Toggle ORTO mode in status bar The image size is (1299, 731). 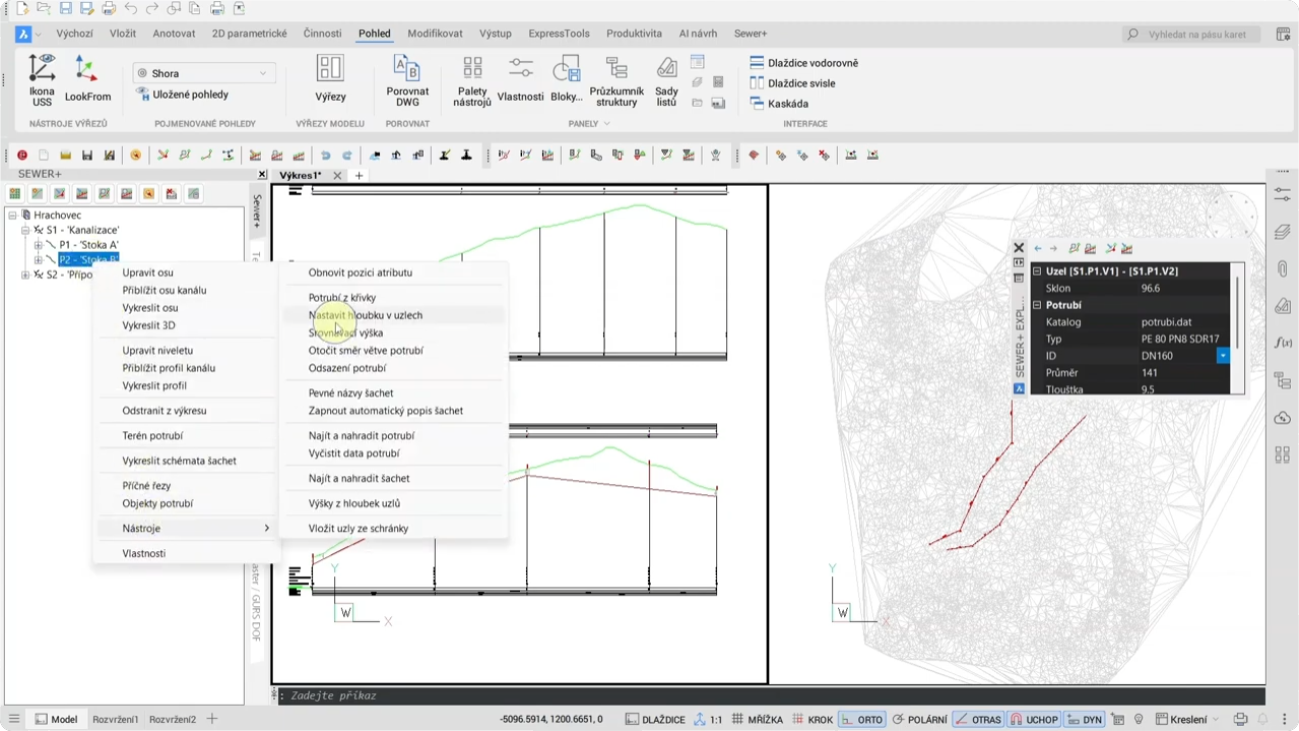[861, 719]
